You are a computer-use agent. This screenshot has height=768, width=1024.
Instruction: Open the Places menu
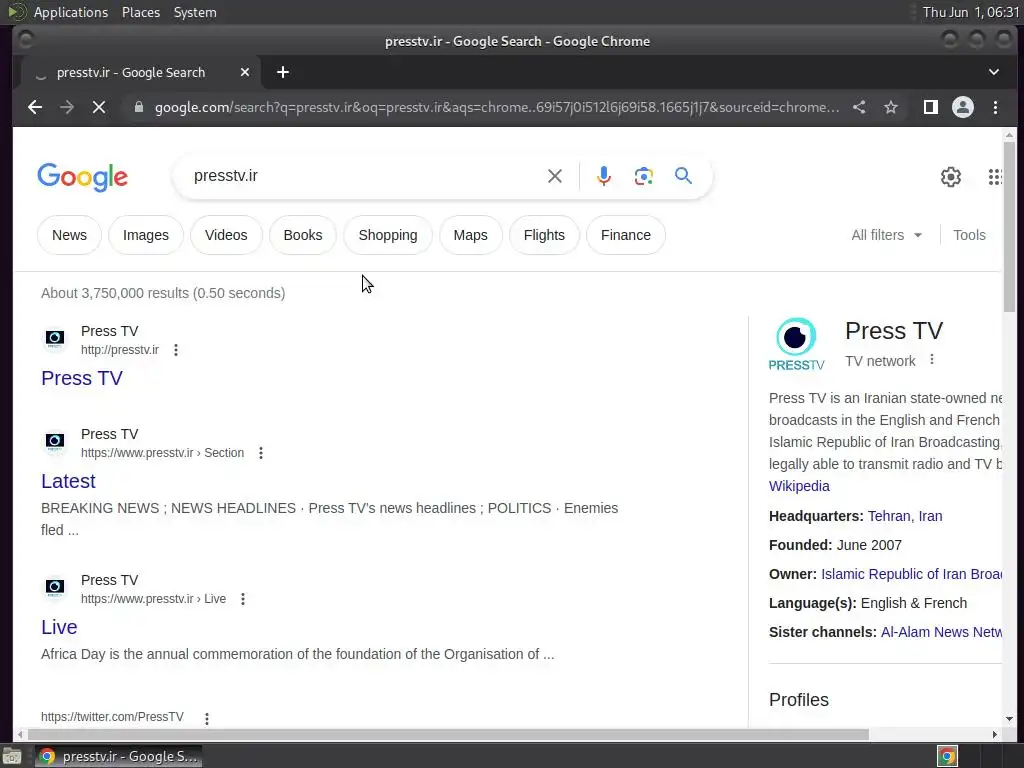(140, 12)
